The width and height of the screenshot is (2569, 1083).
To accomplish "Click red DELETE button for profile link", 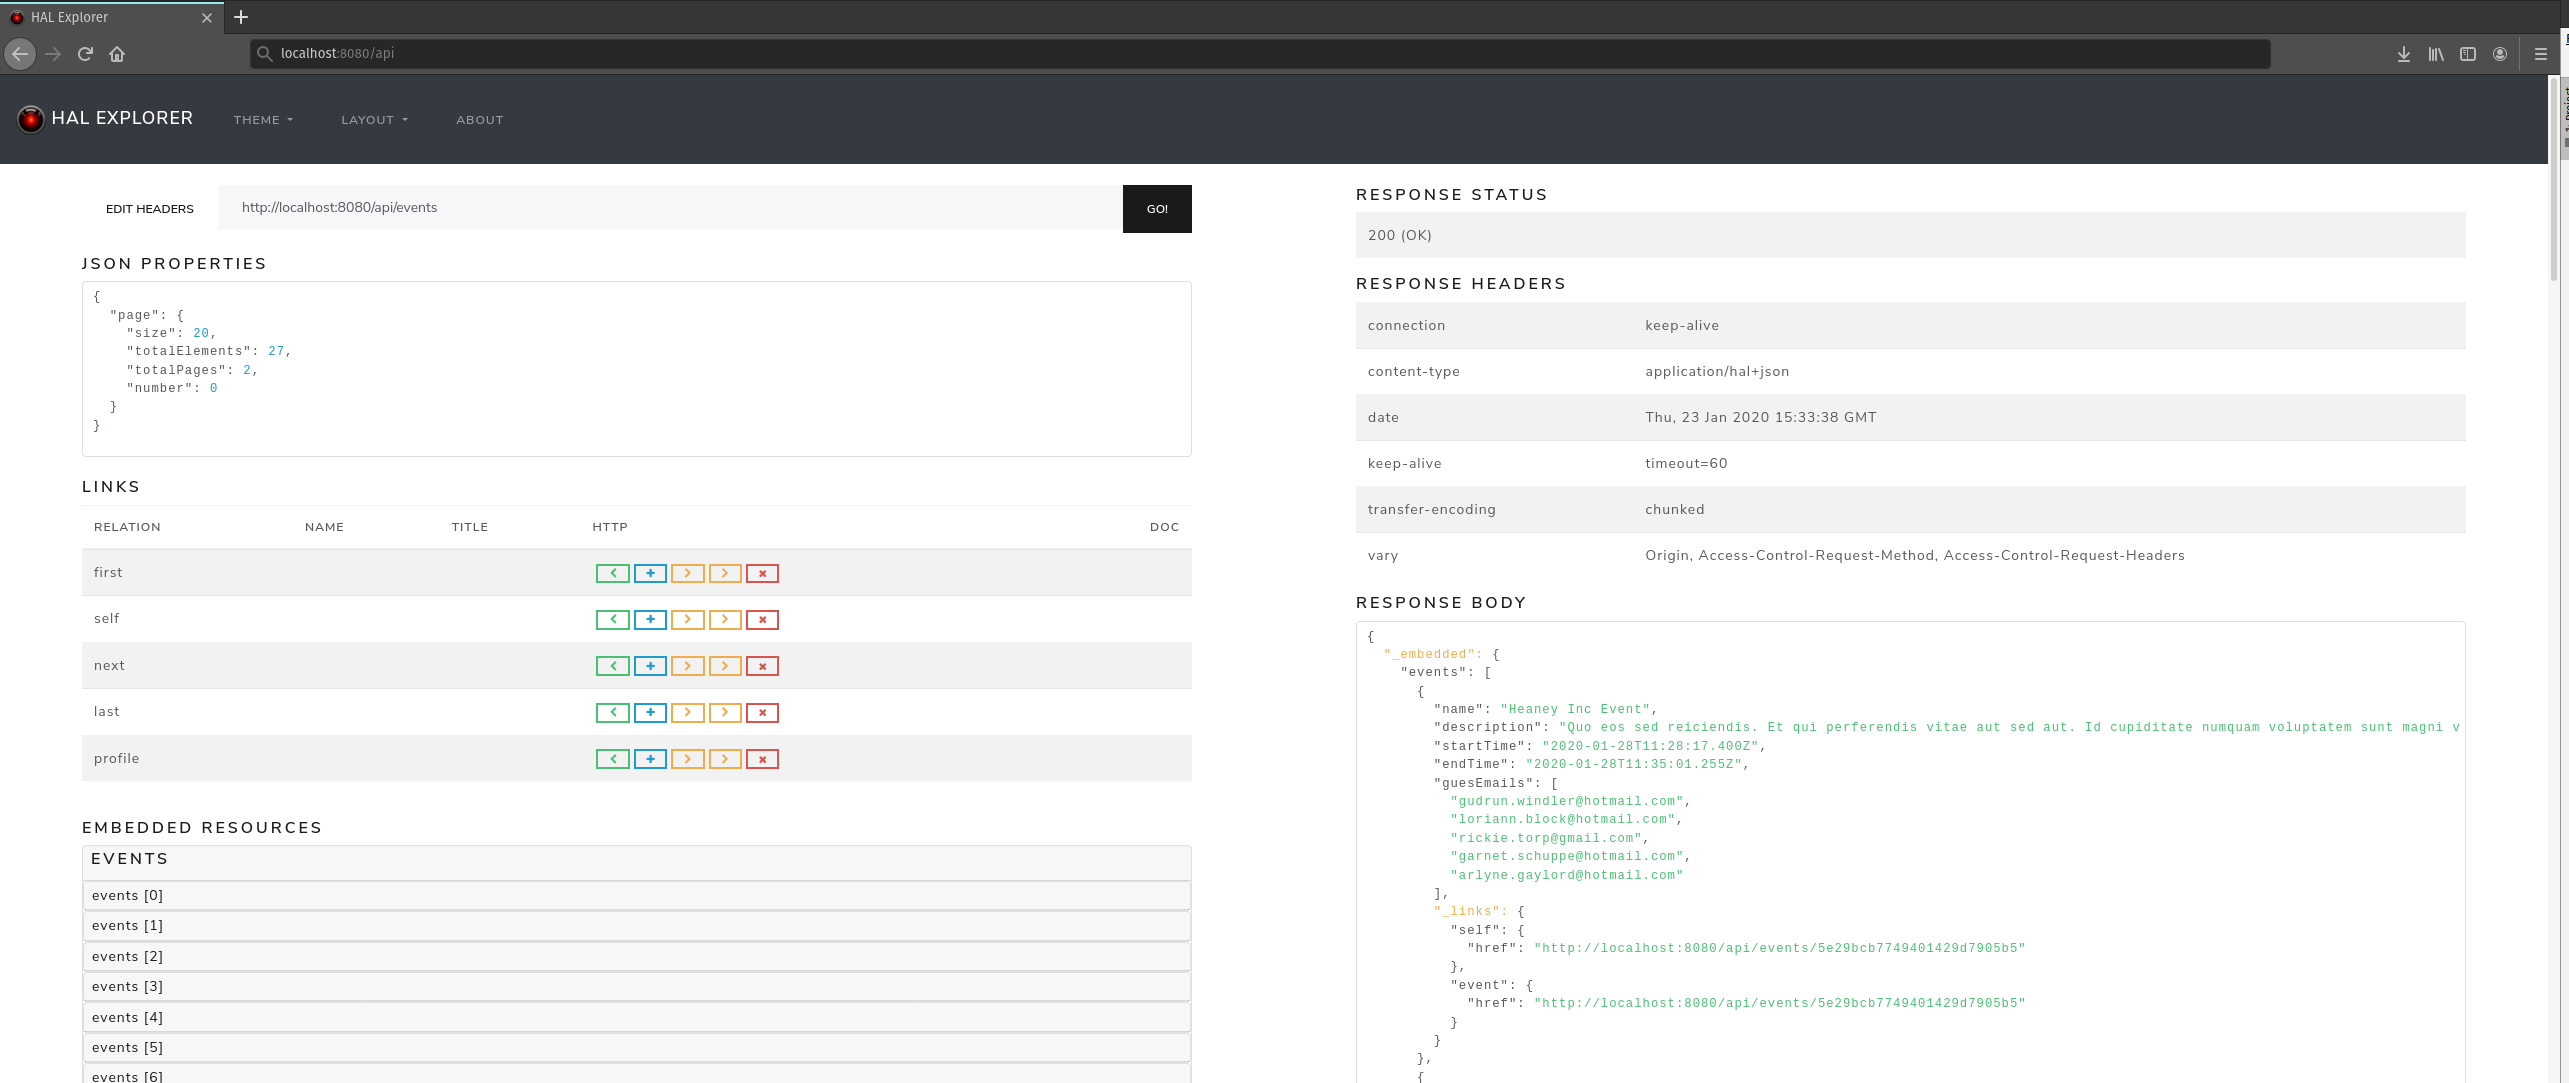I will pos(762,759).
